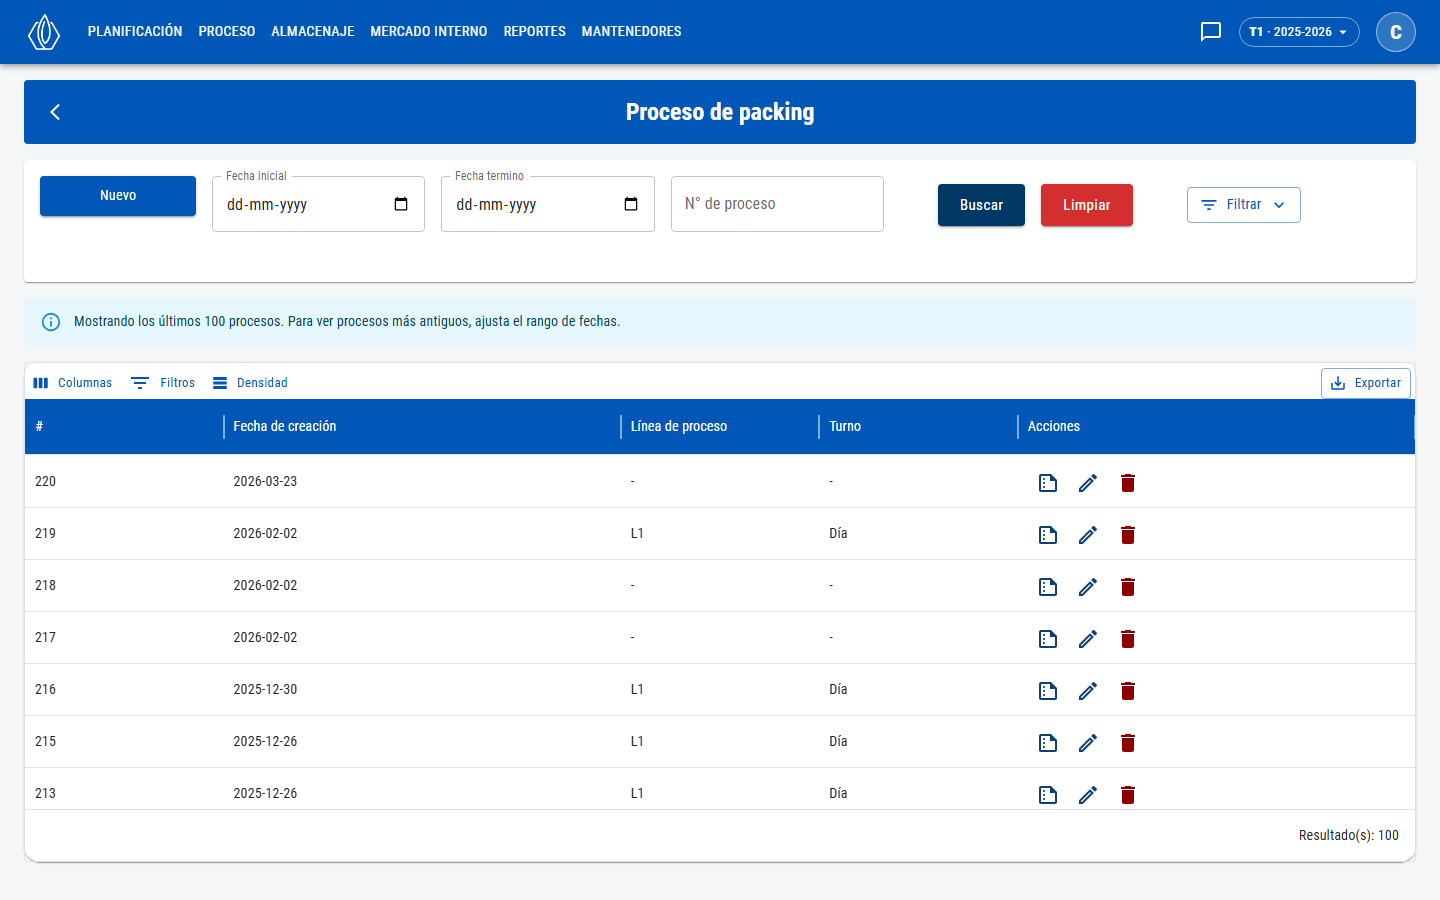Screen dimensions: 1440x900
Task: Edit process 220 with pencil icon
Action: [1088, 483]
